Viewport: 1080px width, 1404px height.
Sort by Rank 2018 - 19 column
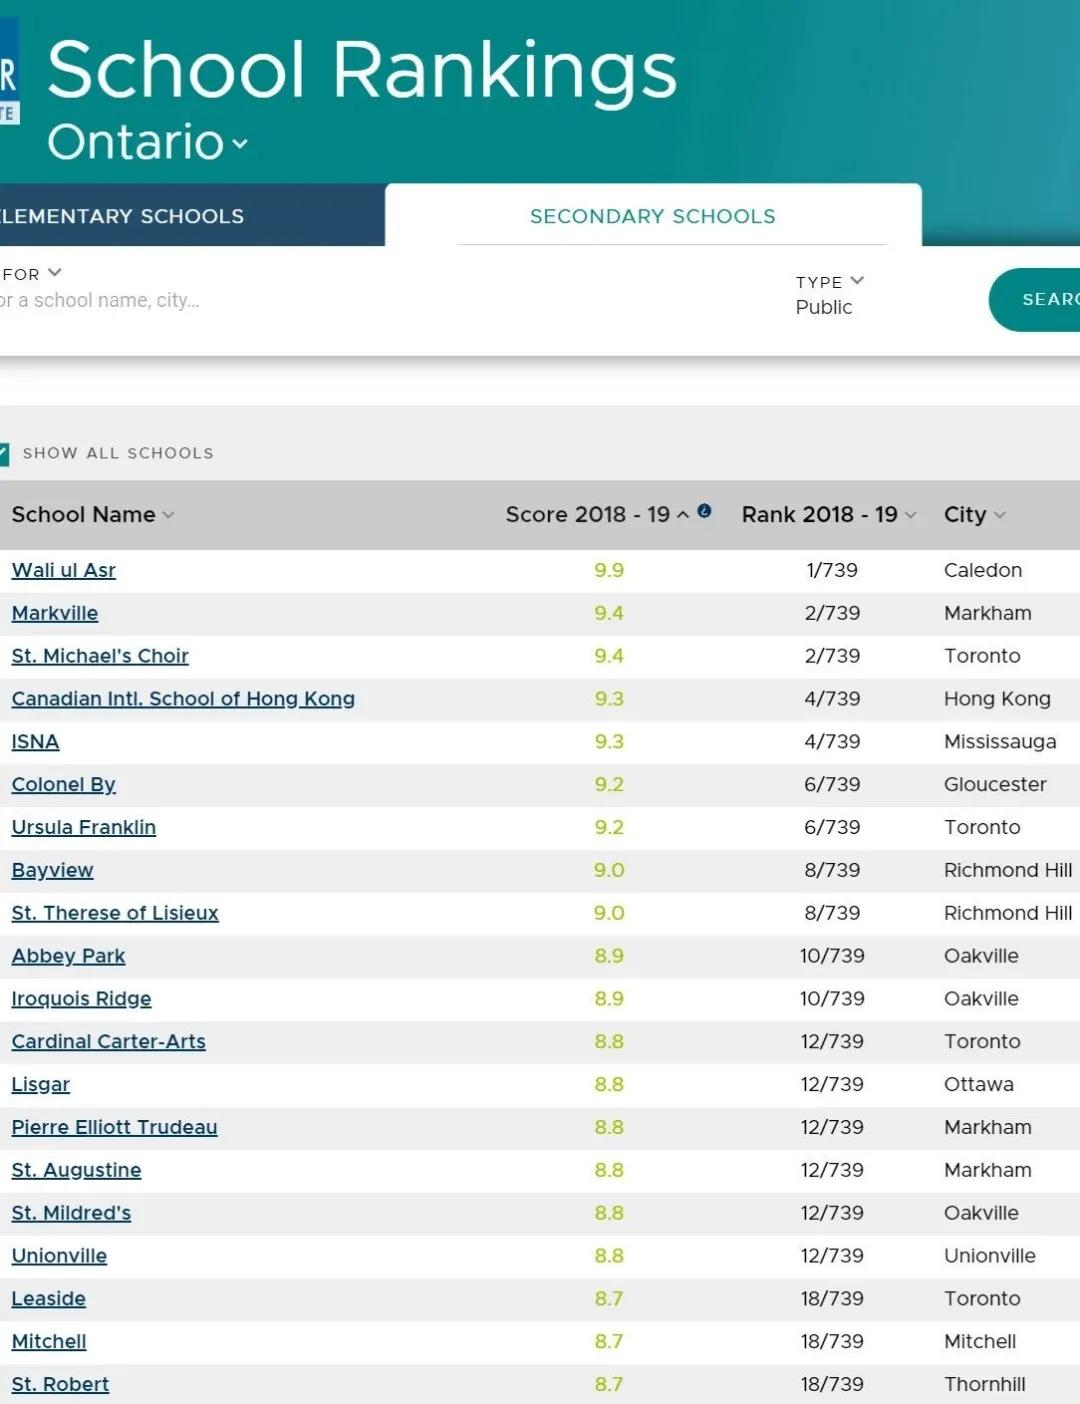(829, 514)
